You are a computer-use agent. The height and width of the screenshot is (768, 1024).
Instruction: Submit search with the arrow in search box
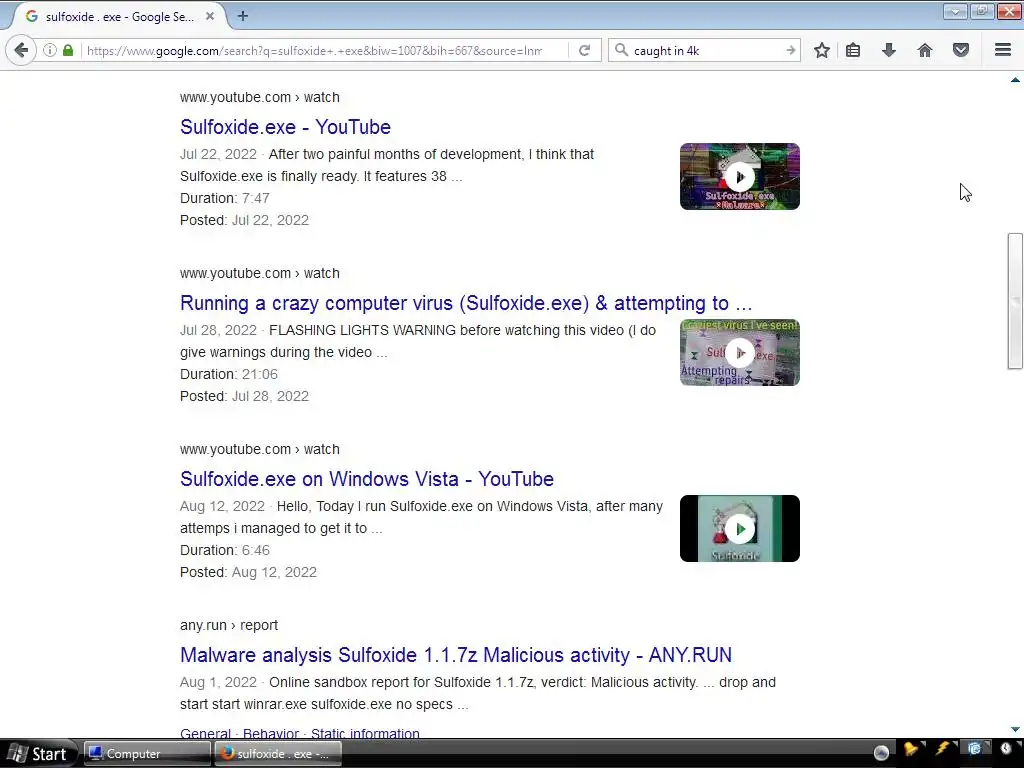pyautogui.click(x=790, y=50)
